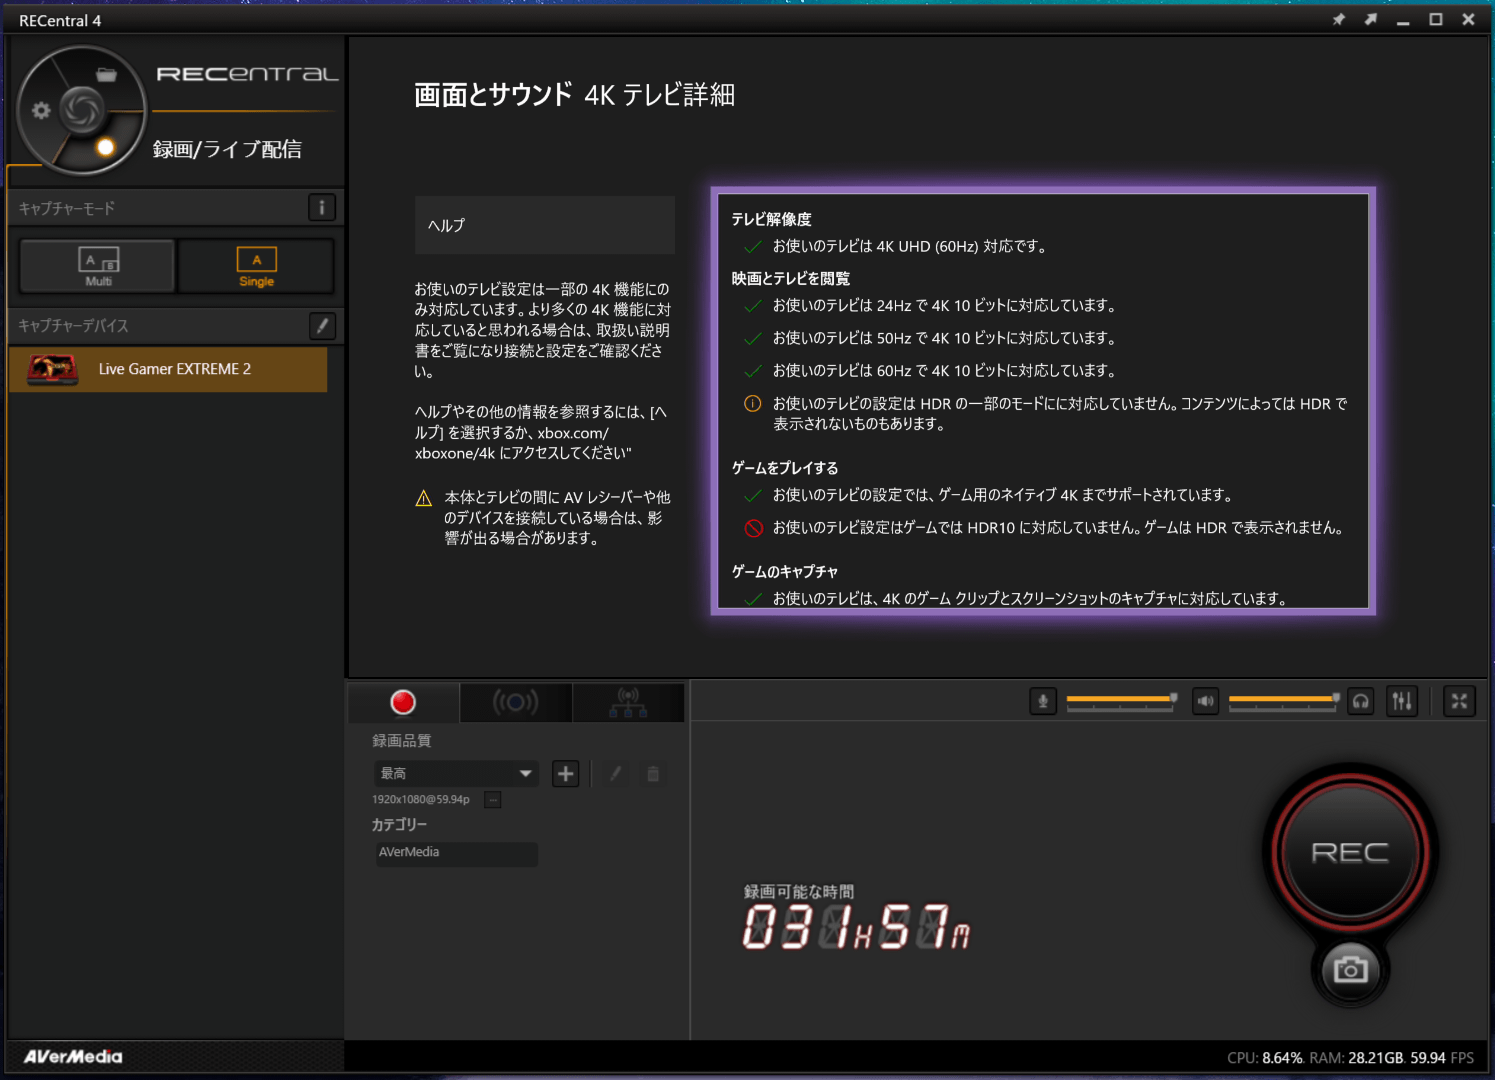The width and height of the screenshot is (1495, 1080).
Task: Click the AV receiver warning triangle icon
Action: point(424,498)
